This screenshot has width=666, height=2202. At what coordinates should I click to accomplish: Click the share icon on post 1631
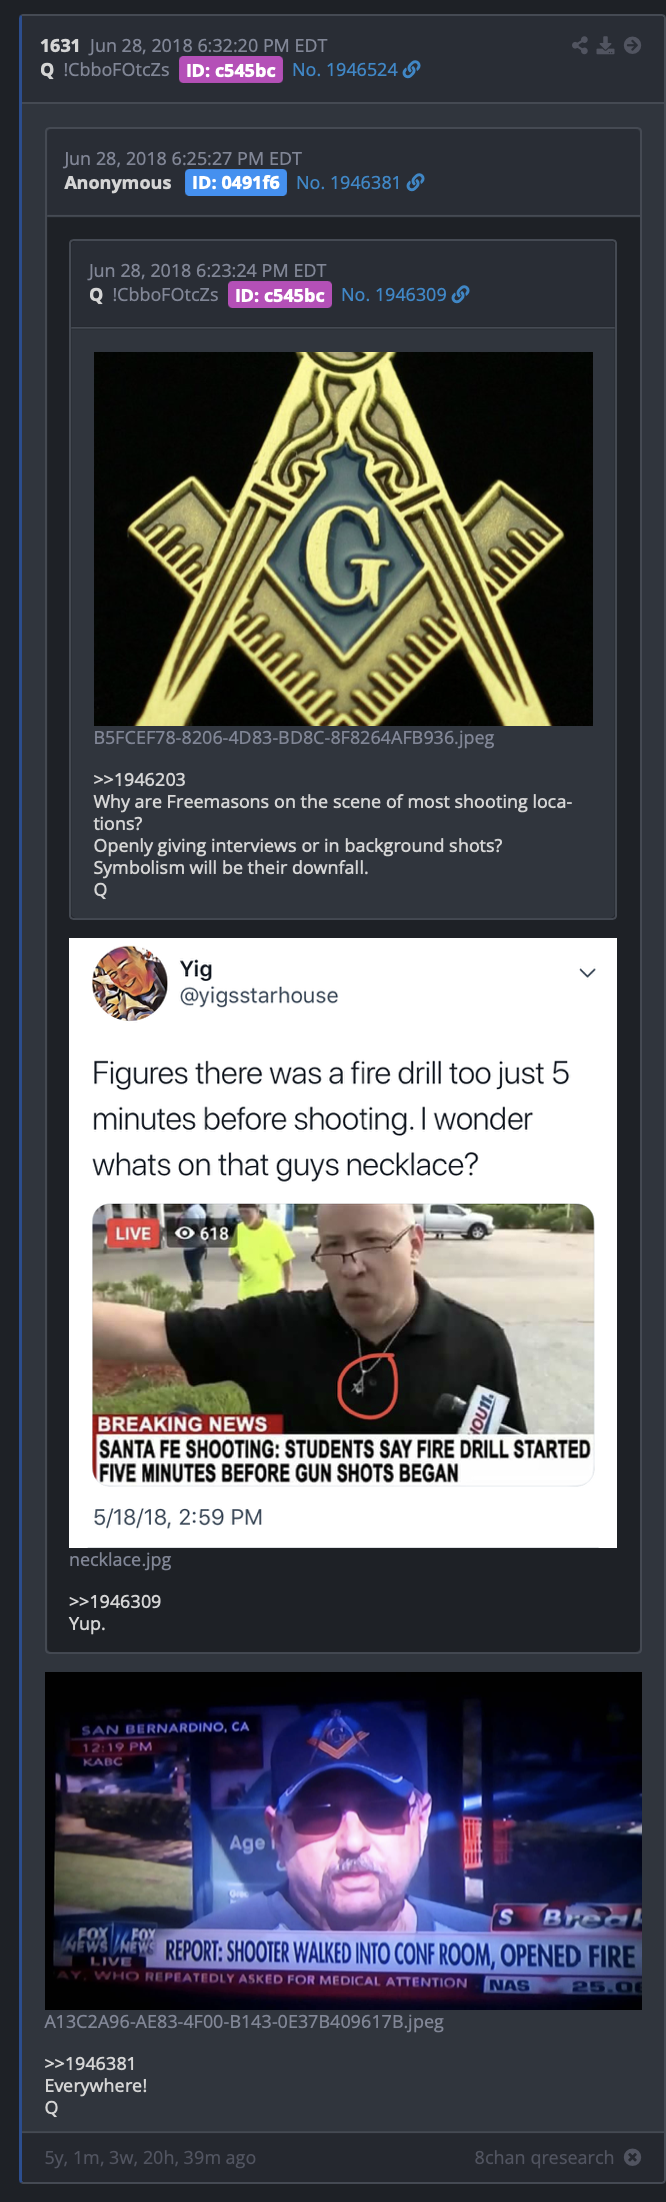tap(579, 45)
